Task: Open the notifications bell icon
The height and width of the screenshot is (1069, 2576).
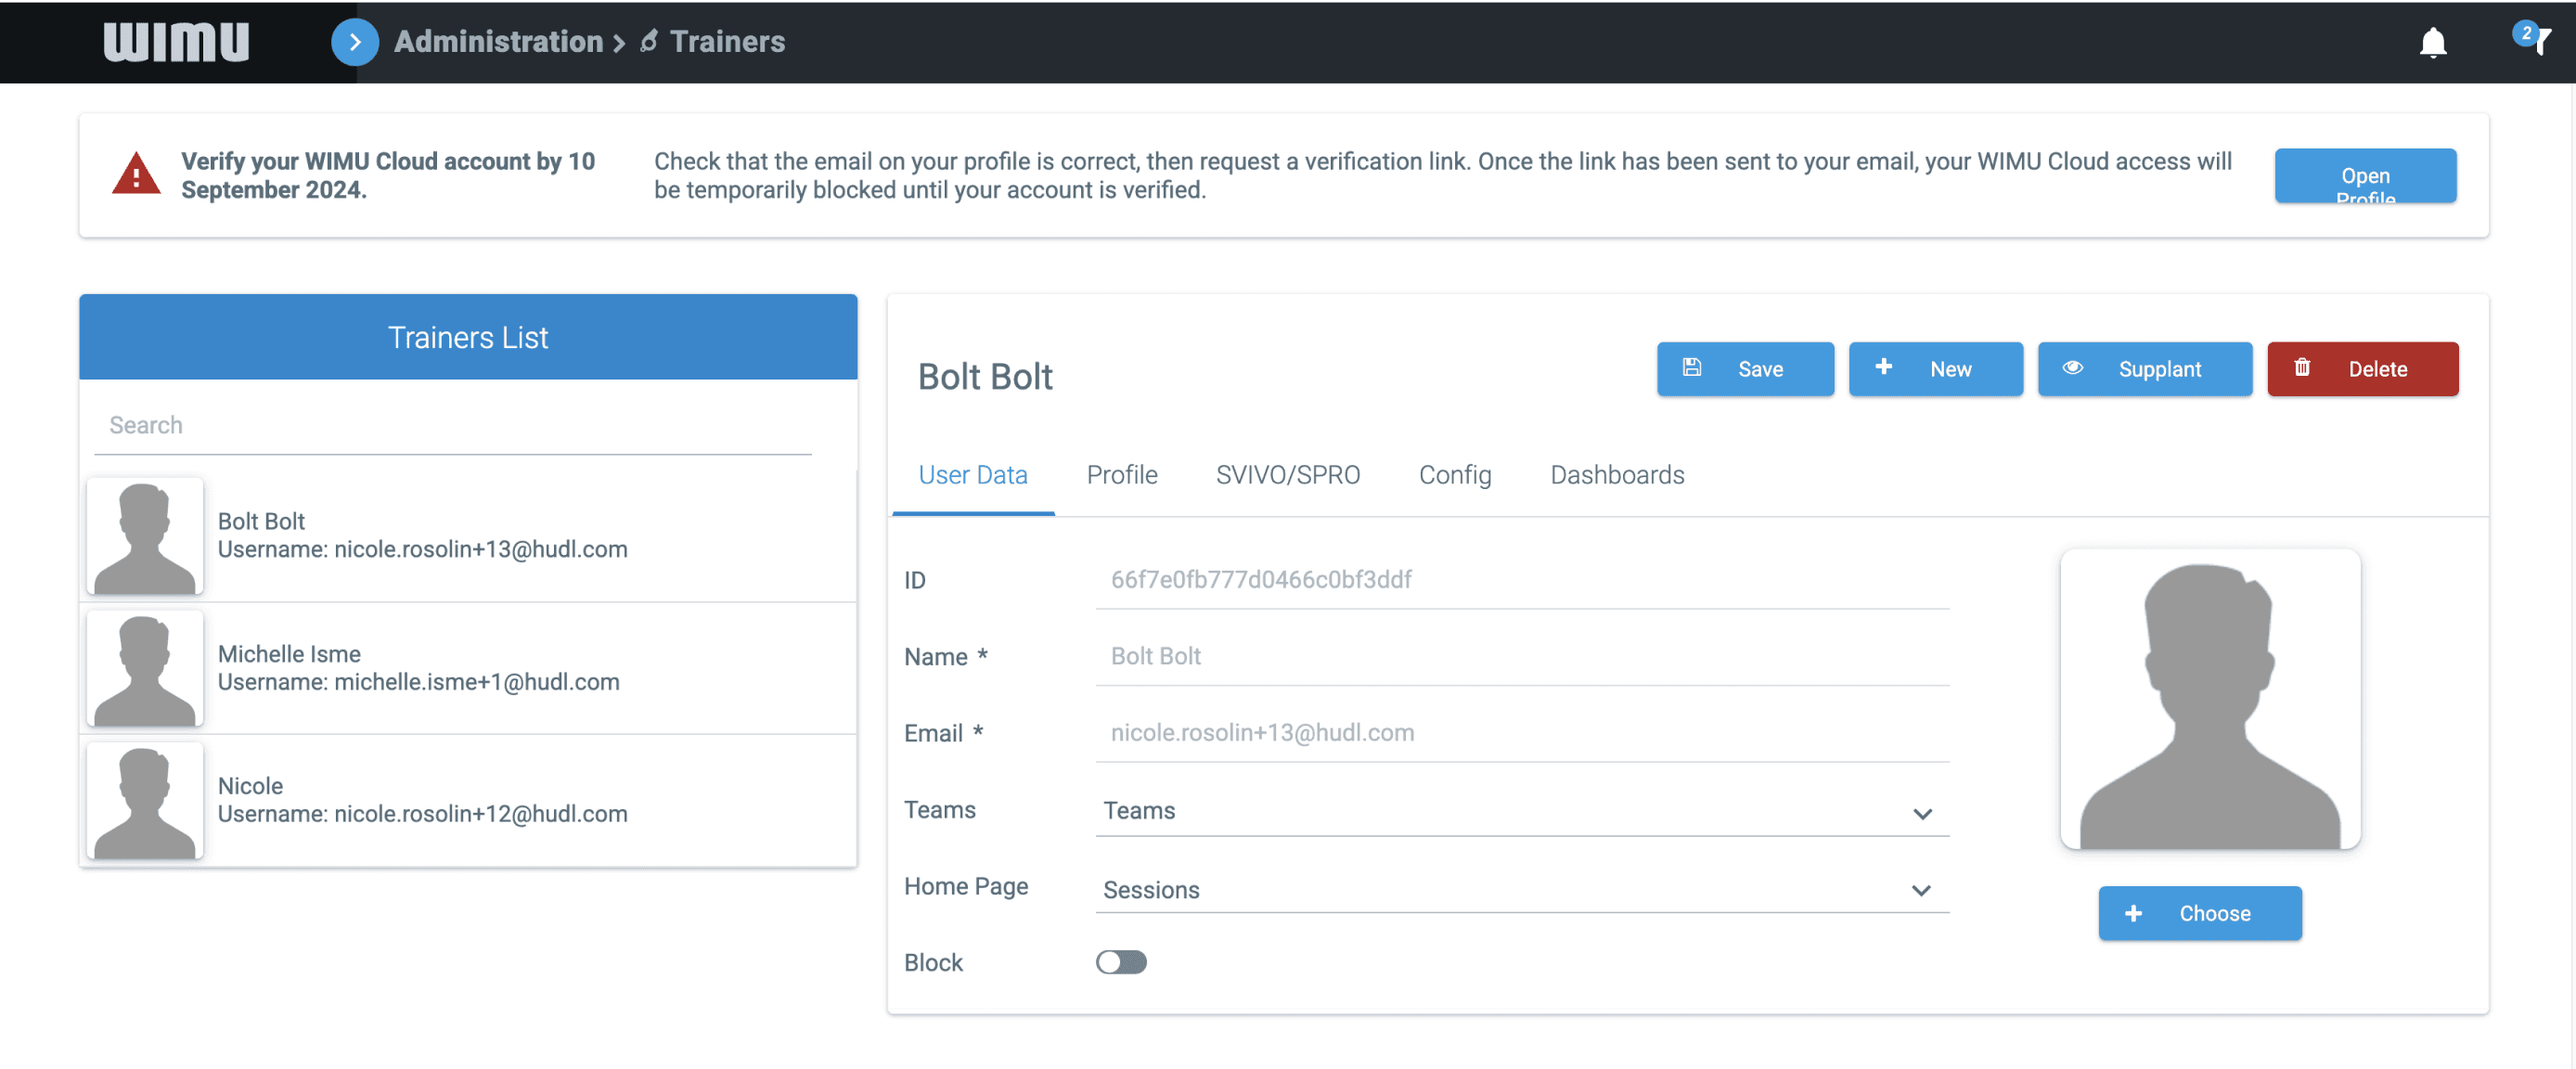Action: point(2432,42)
